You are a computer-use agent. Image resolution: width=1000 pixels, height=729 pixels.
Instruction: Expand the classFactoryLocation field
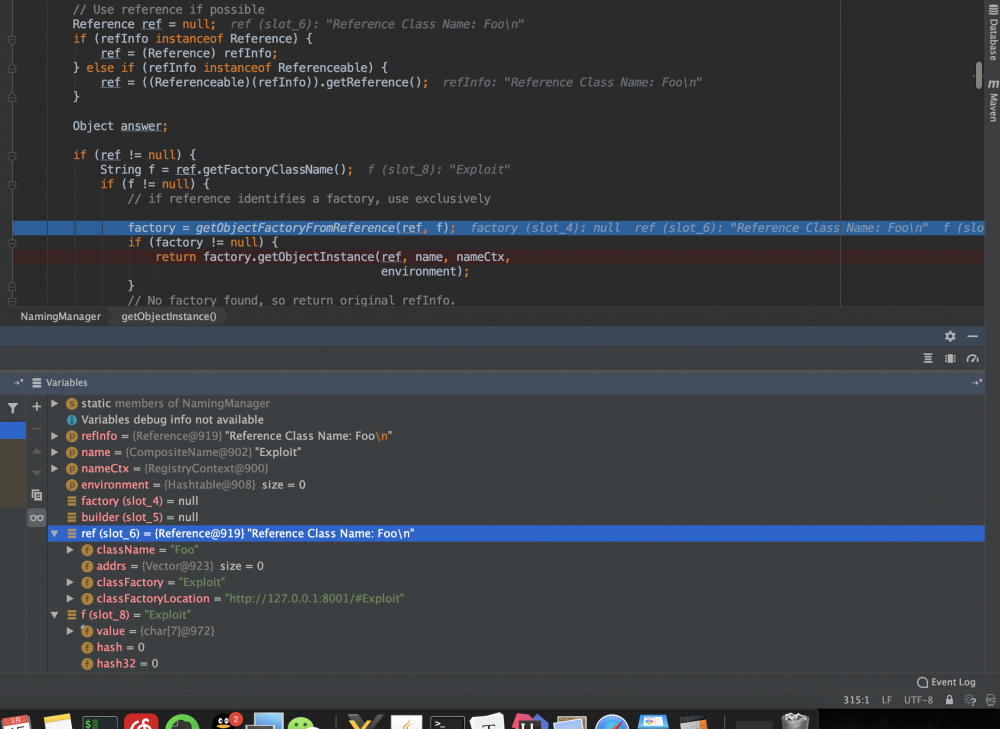click(x=70, y=598)
